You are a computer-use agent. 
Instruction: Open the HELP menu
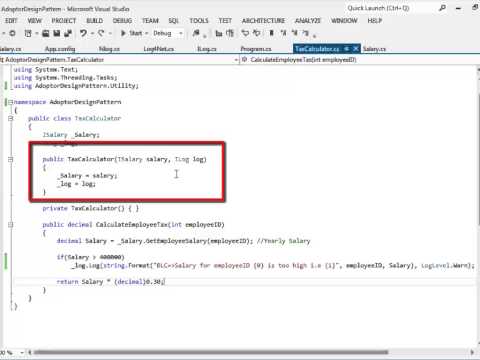375,21
